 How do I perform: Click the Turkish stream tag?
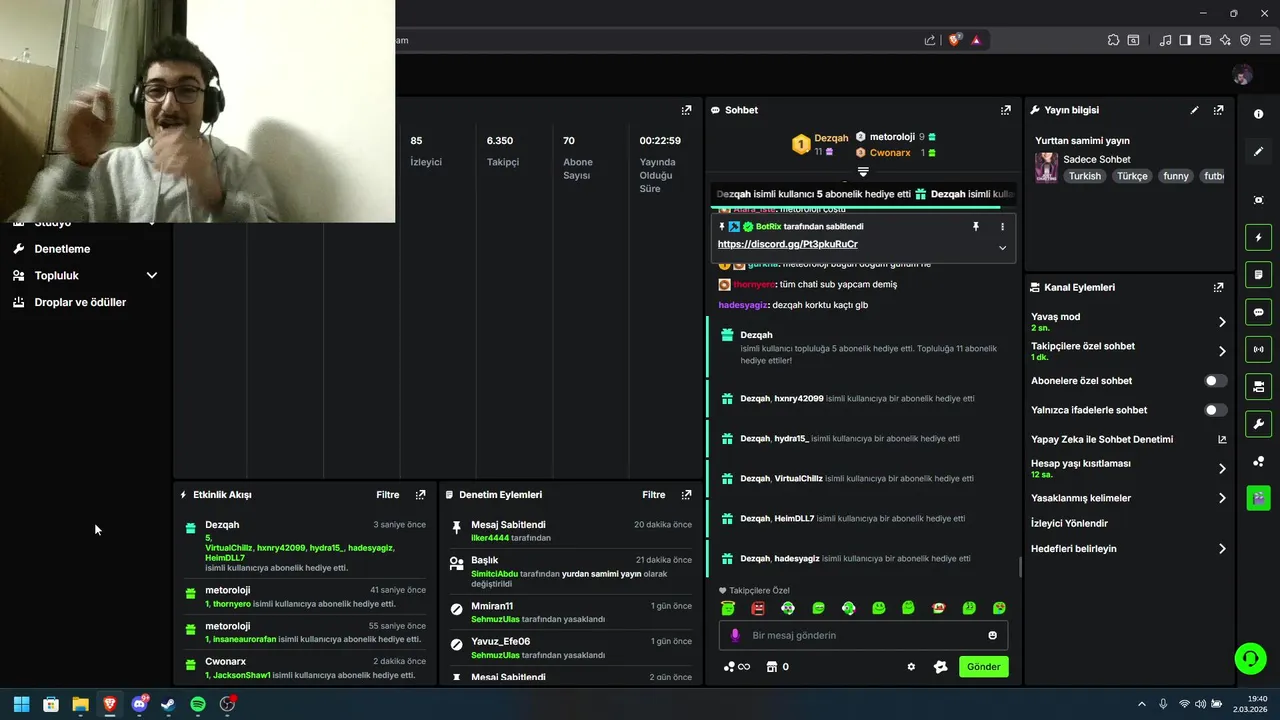pyautogui.click(x=1084, y=176)
